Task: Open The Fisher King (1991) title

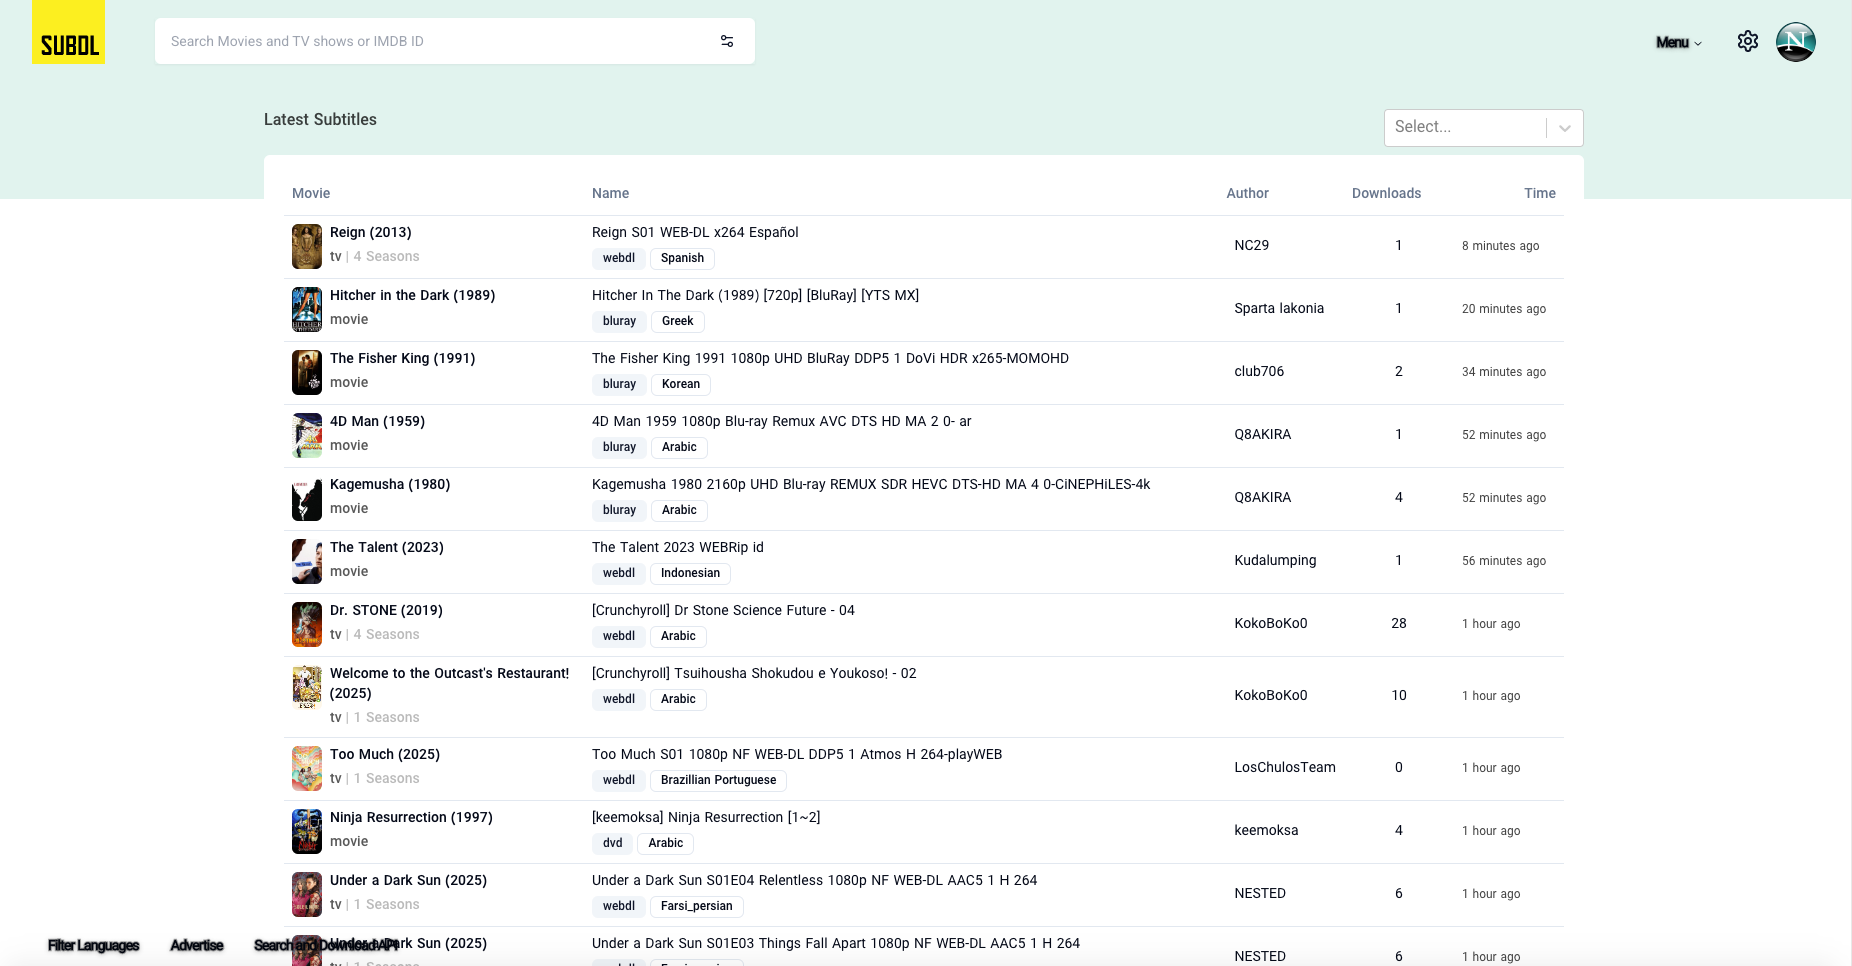Action: coord(402,358)
